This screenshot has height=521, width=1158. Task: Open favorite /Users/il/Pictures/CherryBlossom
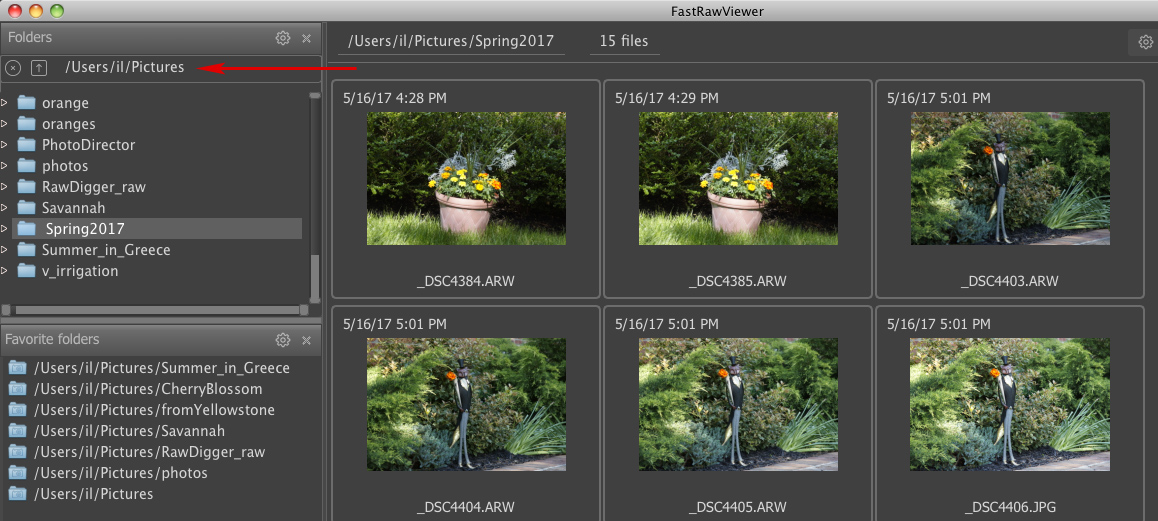pyautogui.click(x=148, y=389)
